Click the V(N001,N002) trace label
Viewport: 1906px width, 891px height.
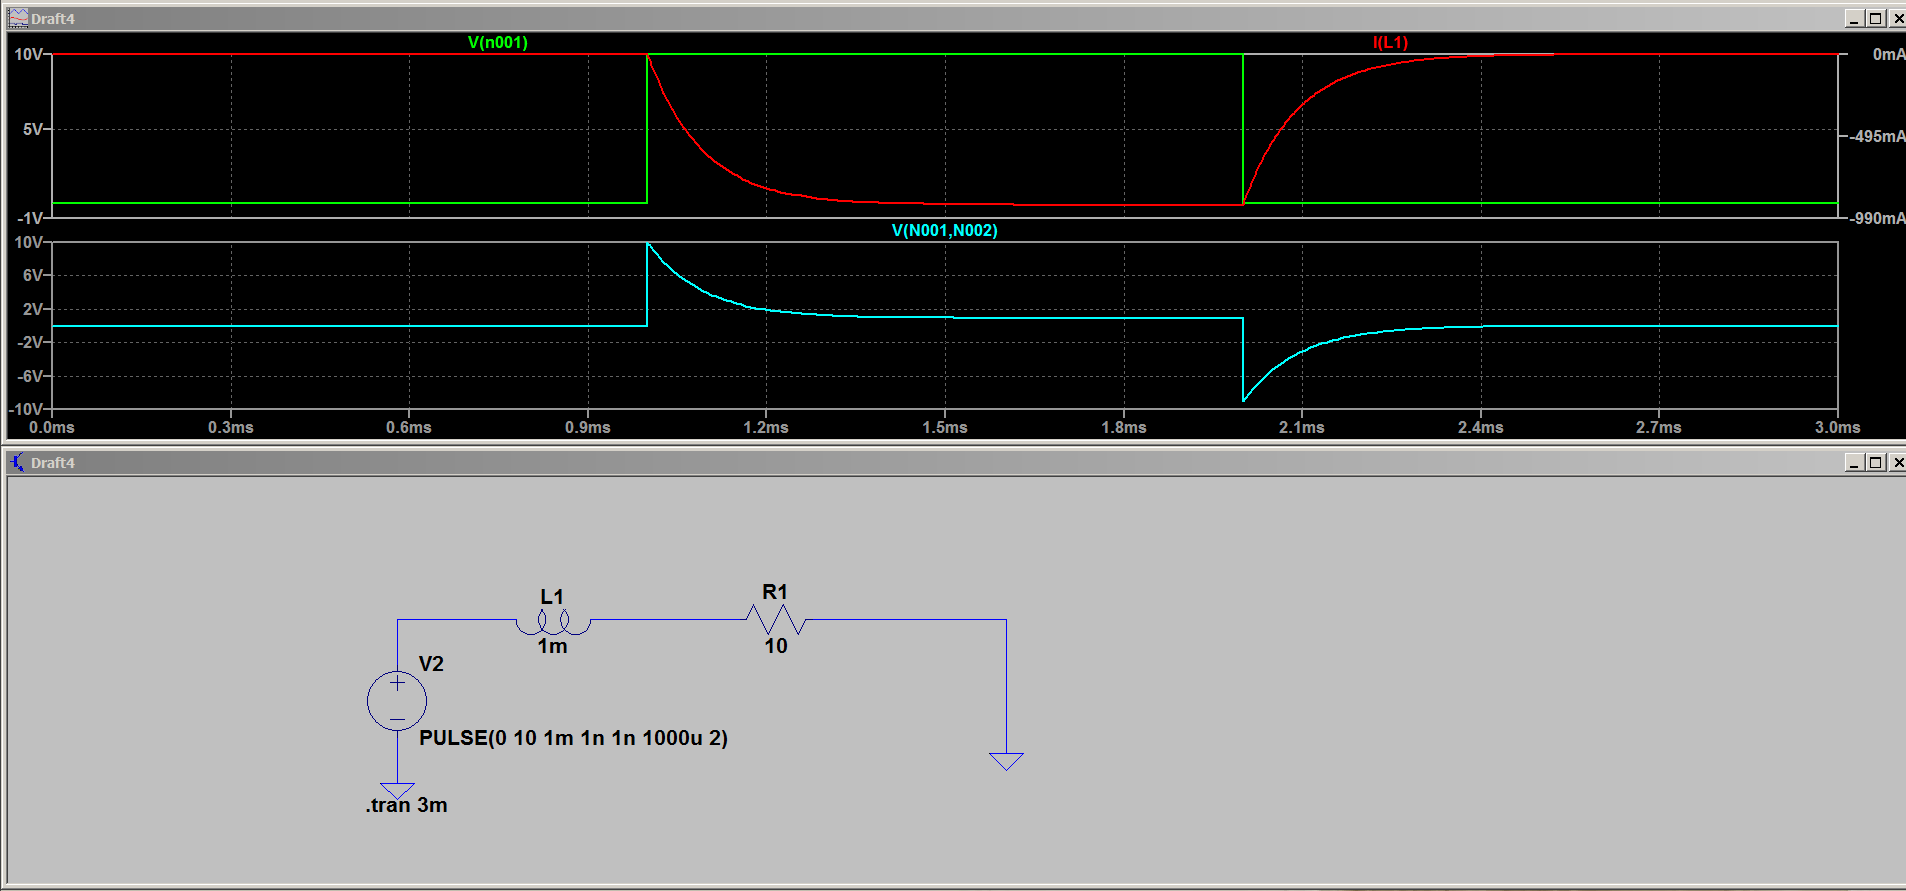point(944,230)
